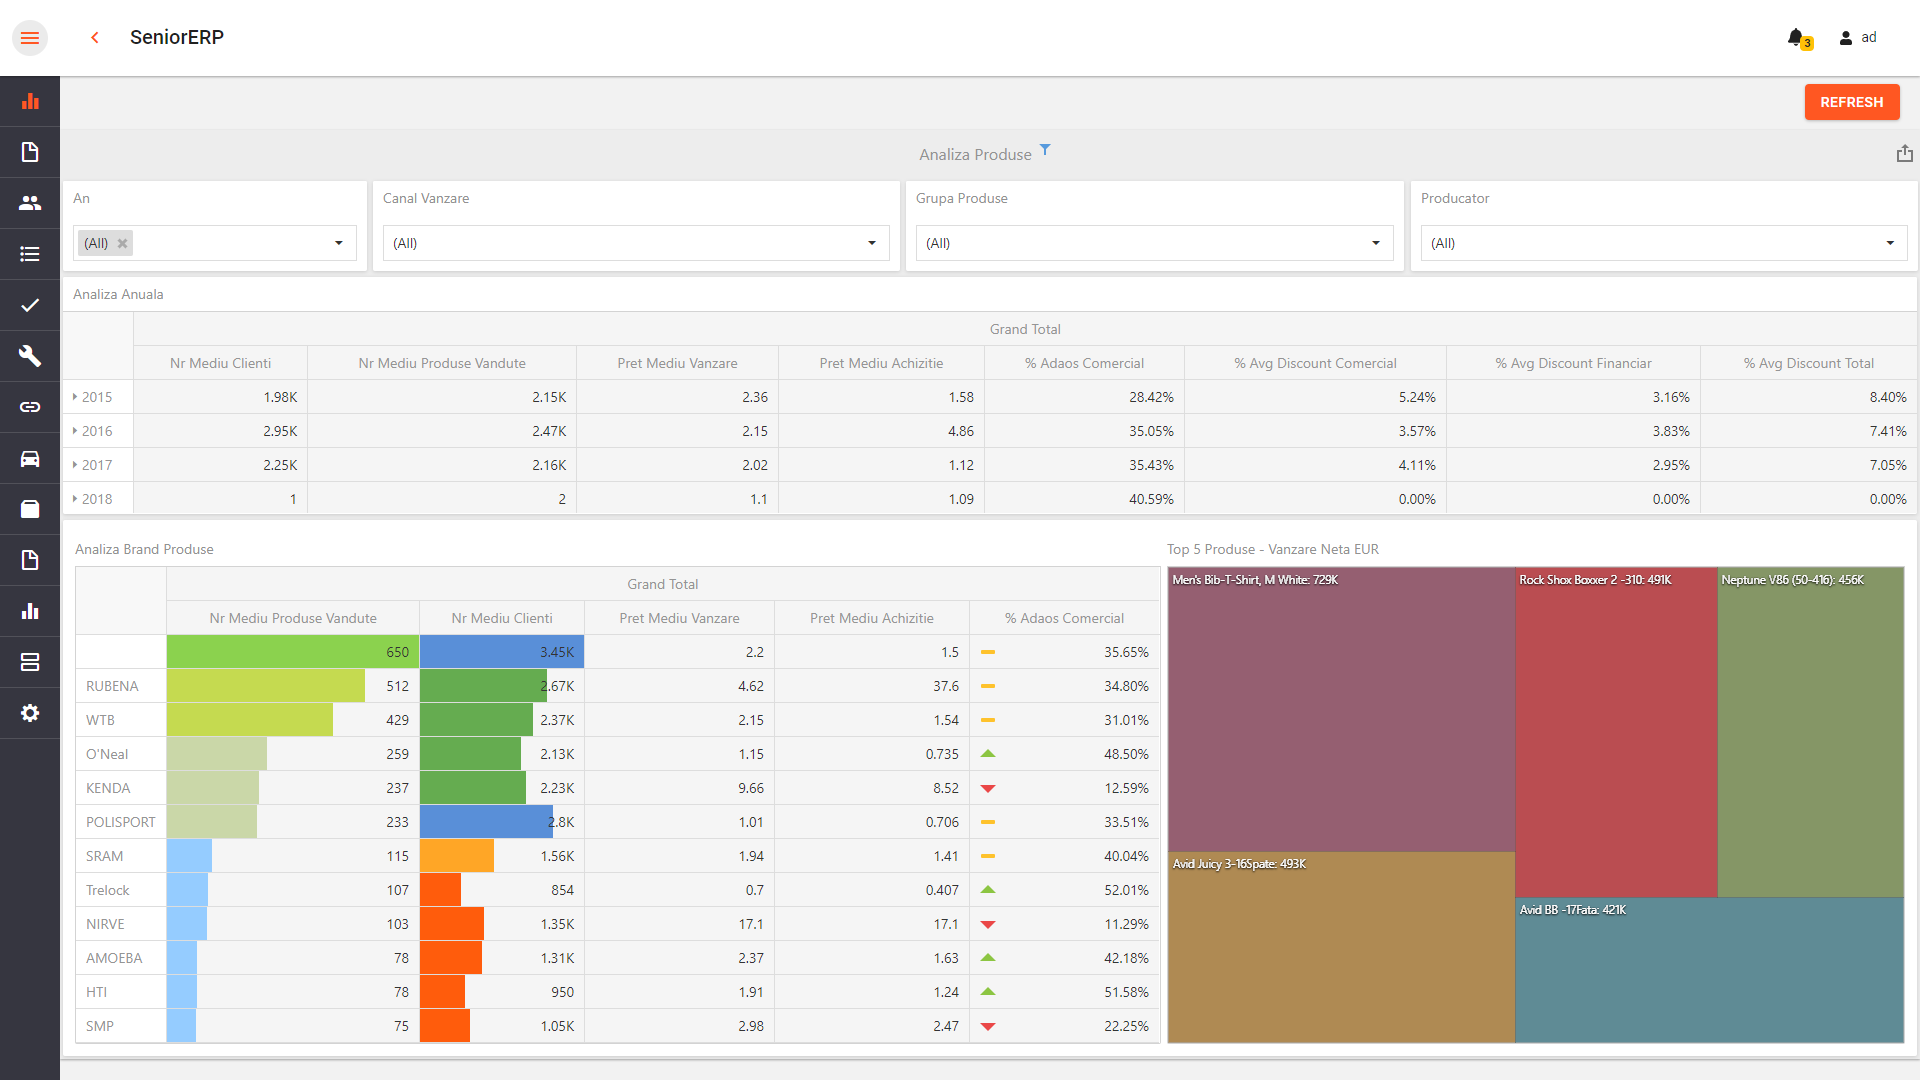This screenshot has height=1080, width=1920.
Task: Open the notifications bell
Action: tap(1798, 38)
